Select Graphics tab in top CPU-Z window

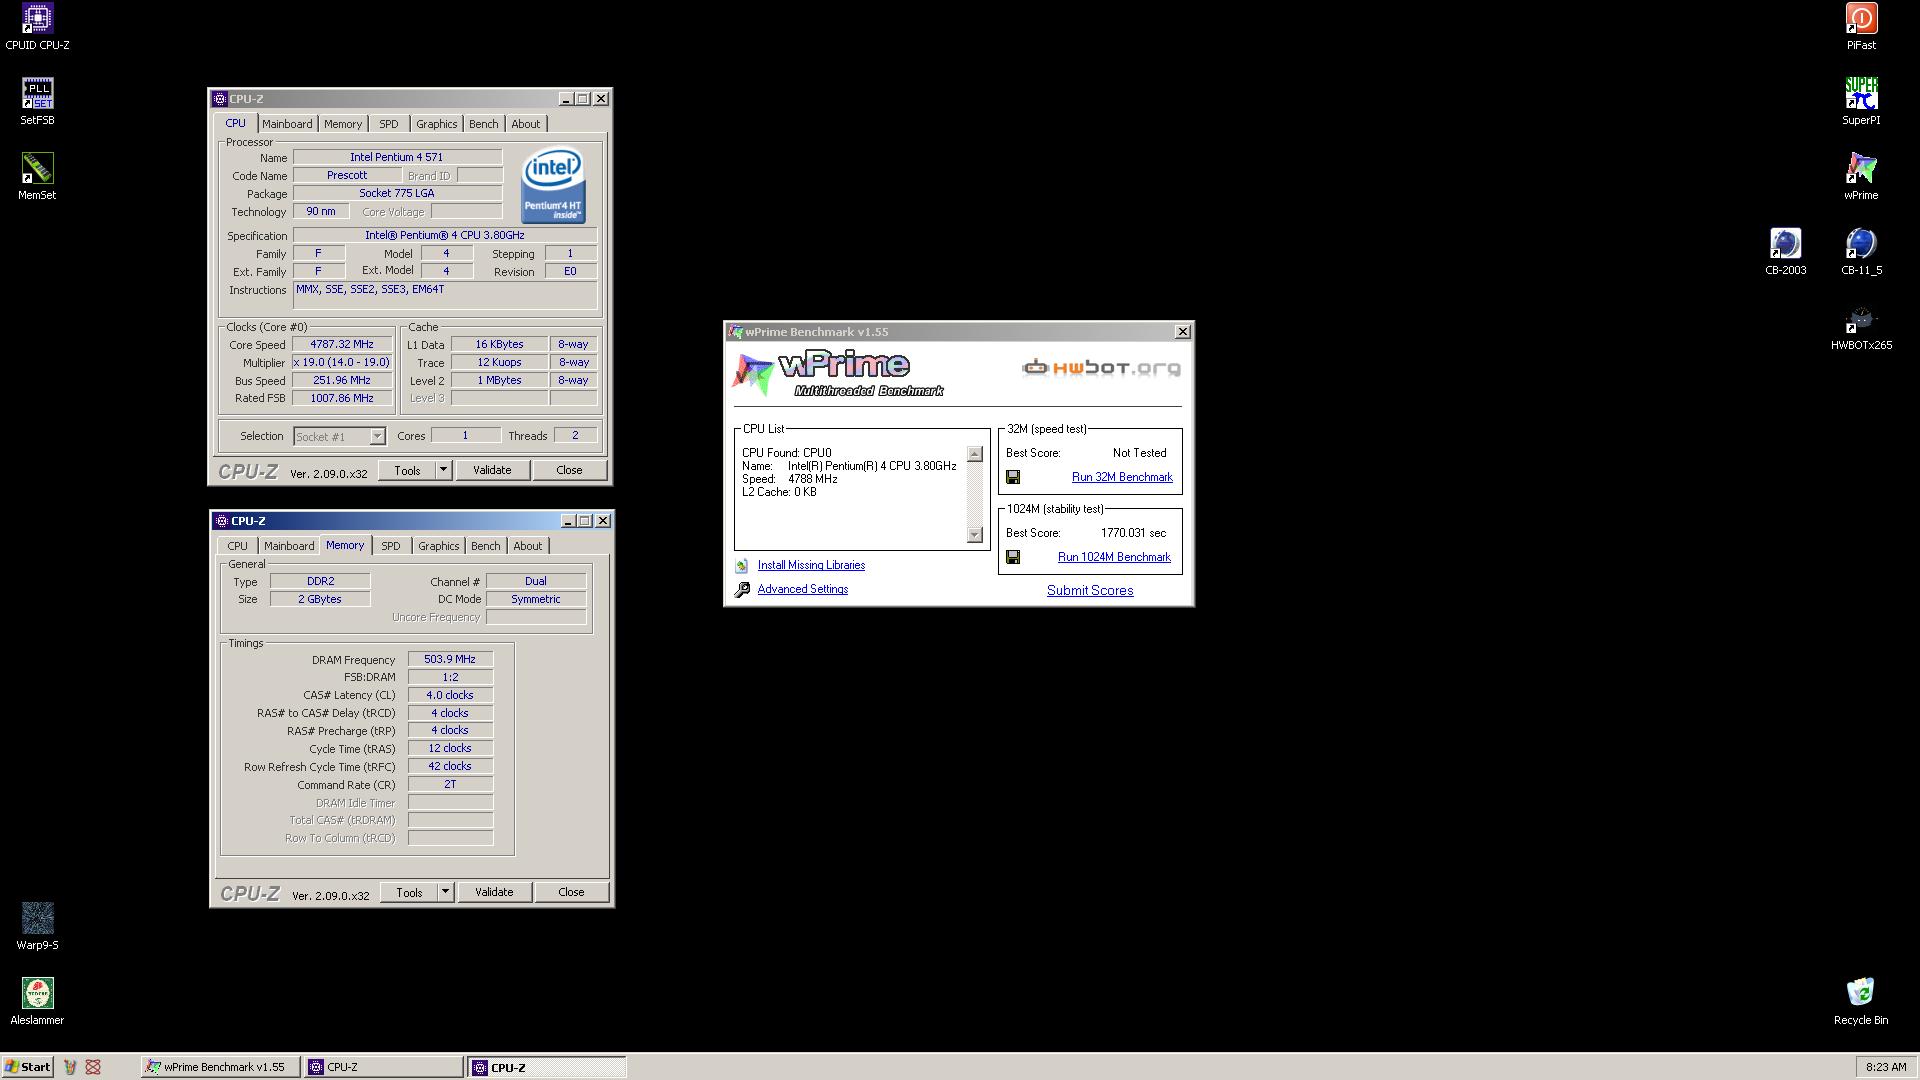pyautogui.click(x=437, y=124)
